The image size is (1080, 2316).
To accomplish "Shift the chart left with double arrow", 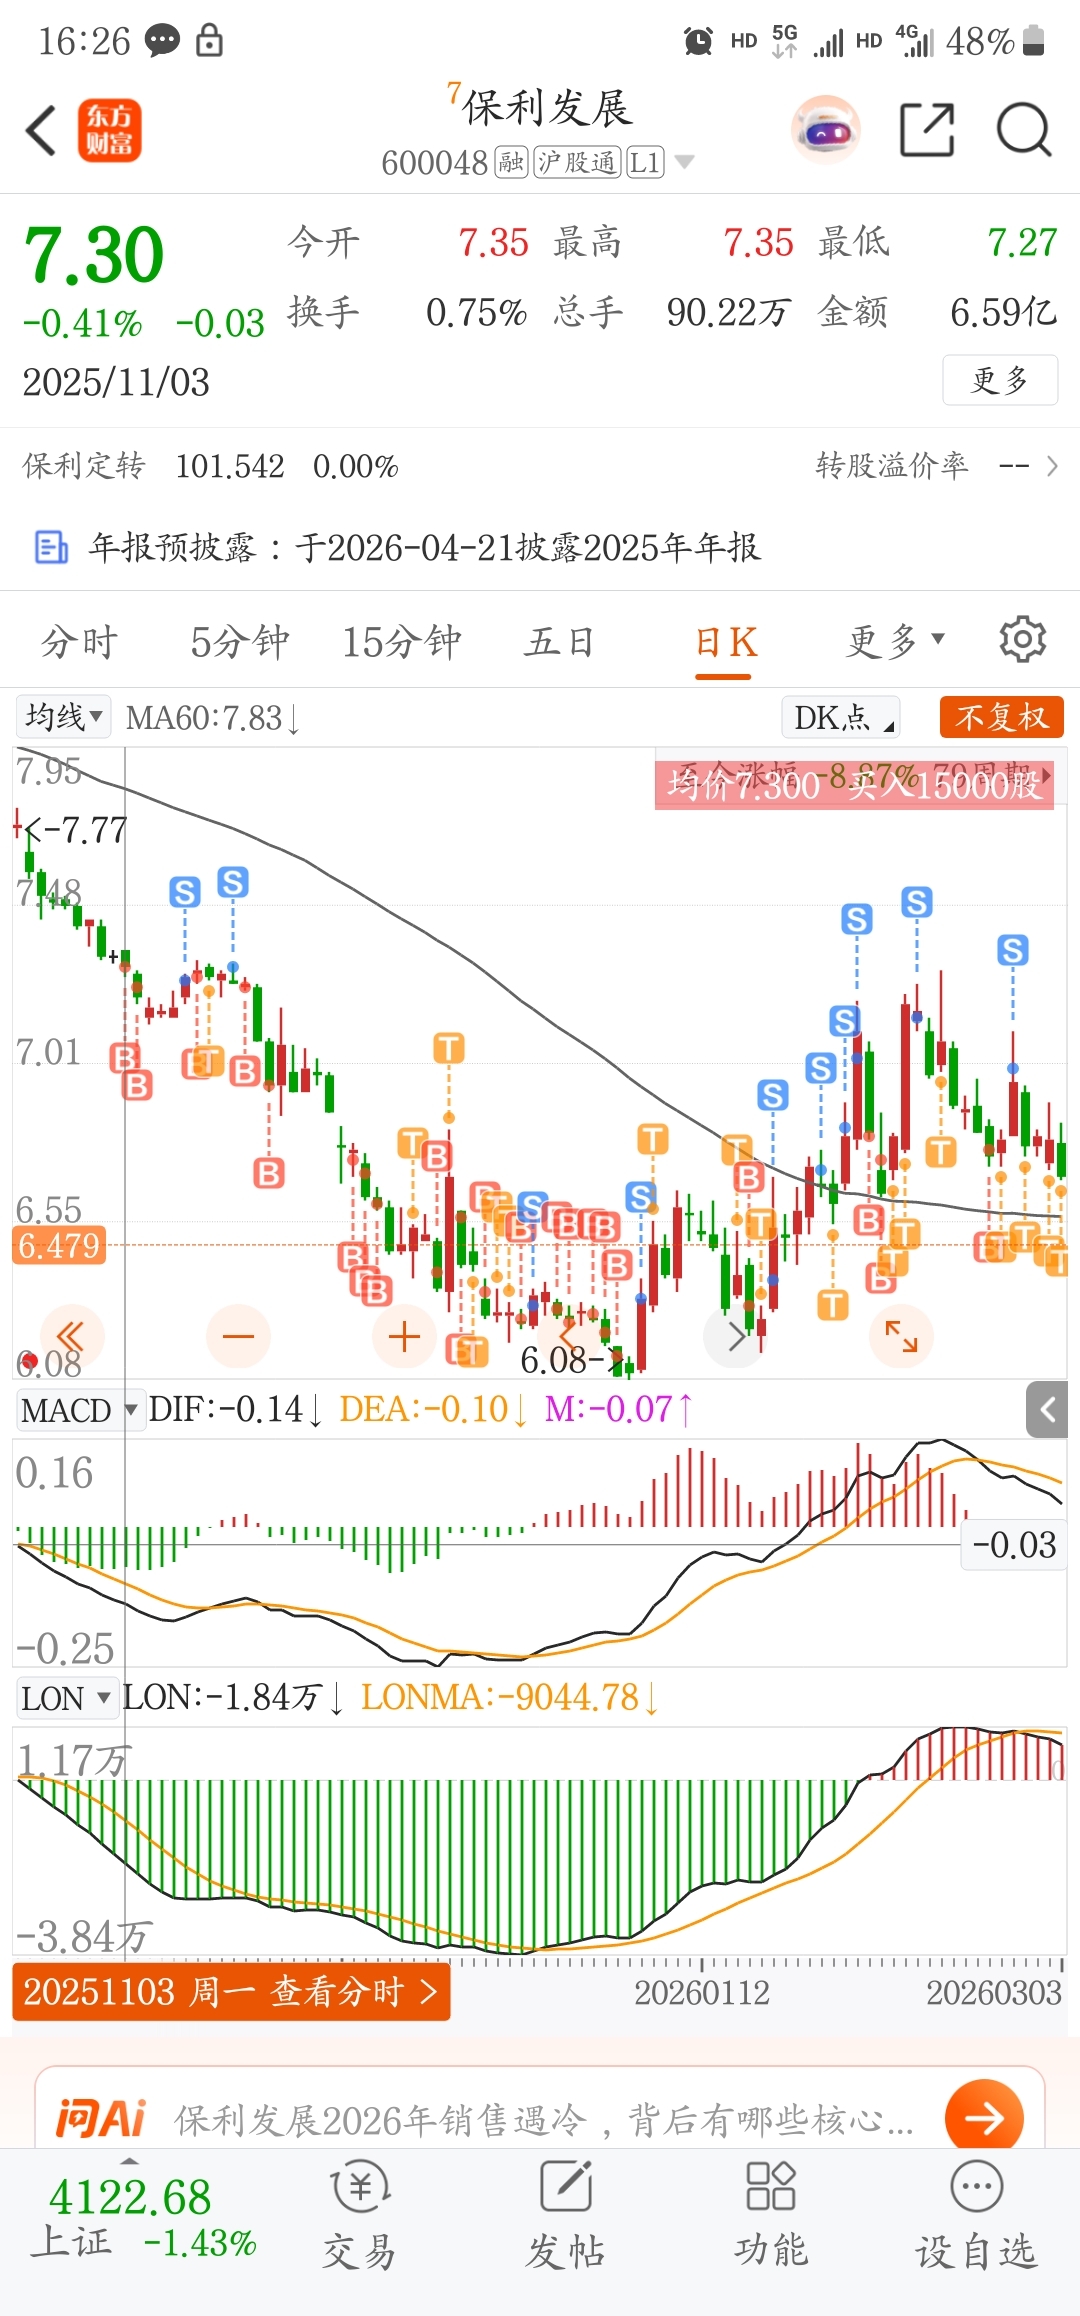I will (70, 1337).
